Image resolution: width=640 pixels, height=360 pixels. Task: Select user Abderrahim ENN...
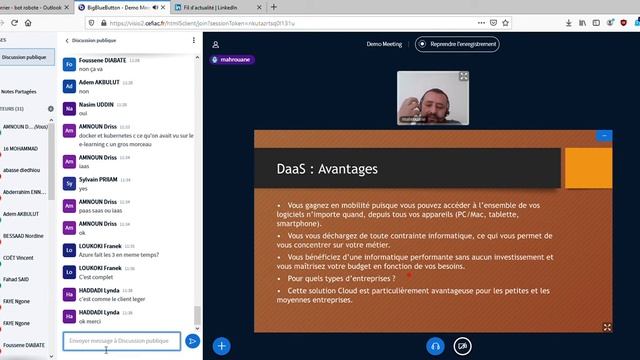(x=24, y=192)
